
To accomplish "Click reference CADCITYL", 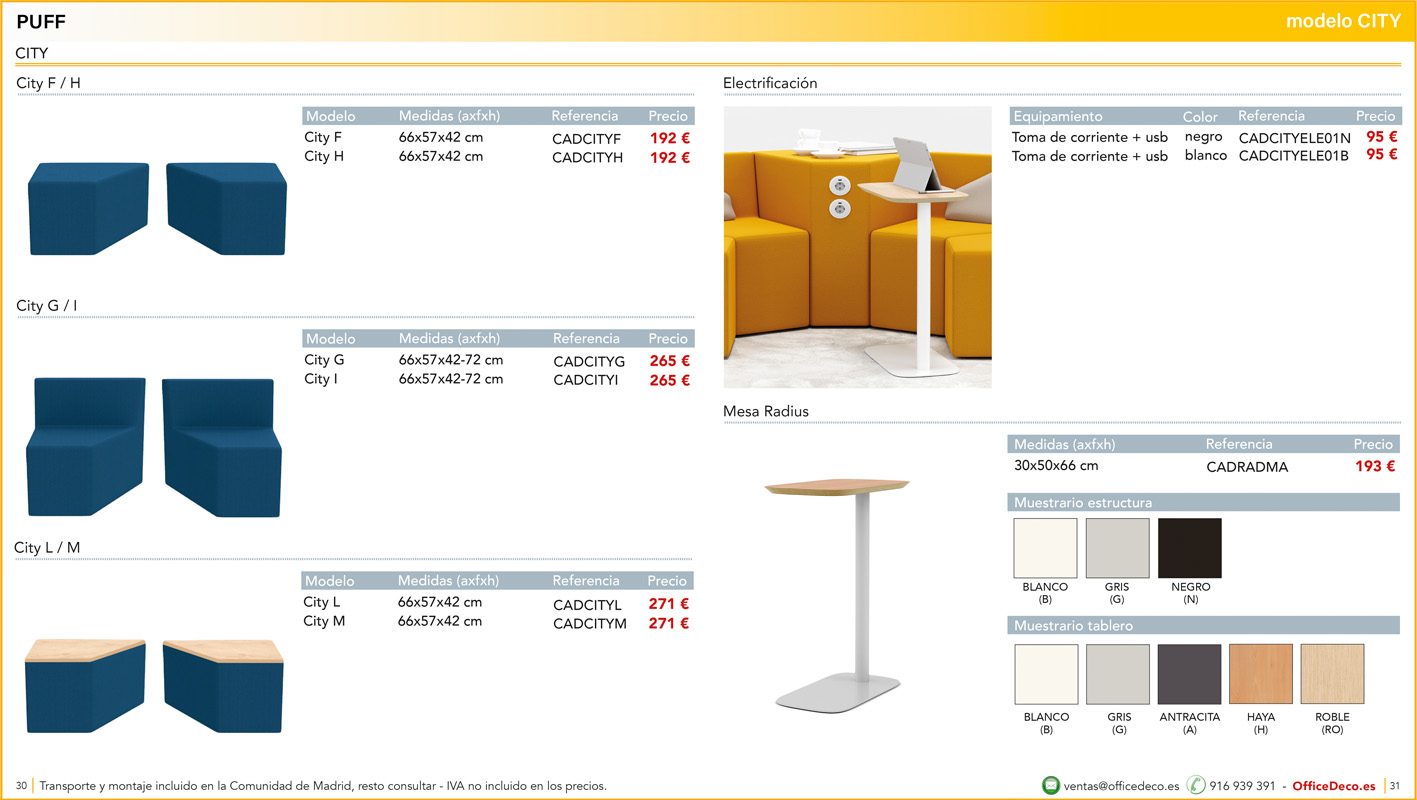I will pos(587,605).
